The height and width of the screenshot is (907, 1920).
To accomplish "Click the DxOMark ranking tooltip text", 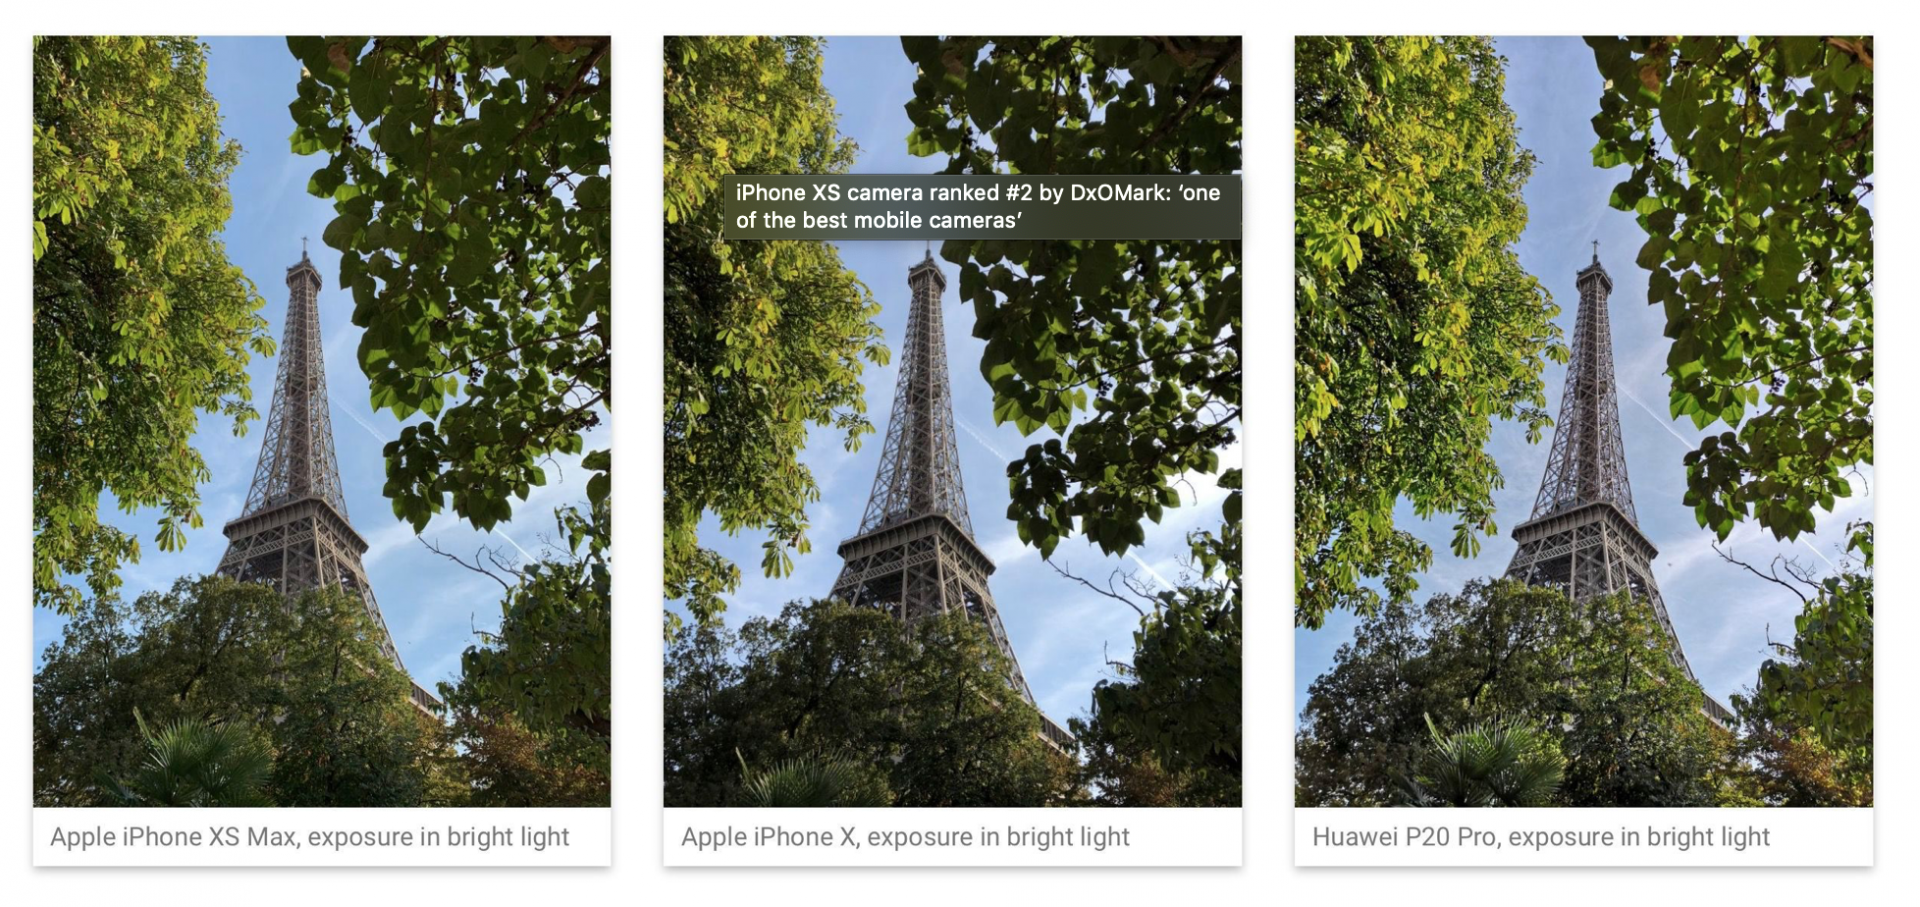I will [x=978, y=207].
